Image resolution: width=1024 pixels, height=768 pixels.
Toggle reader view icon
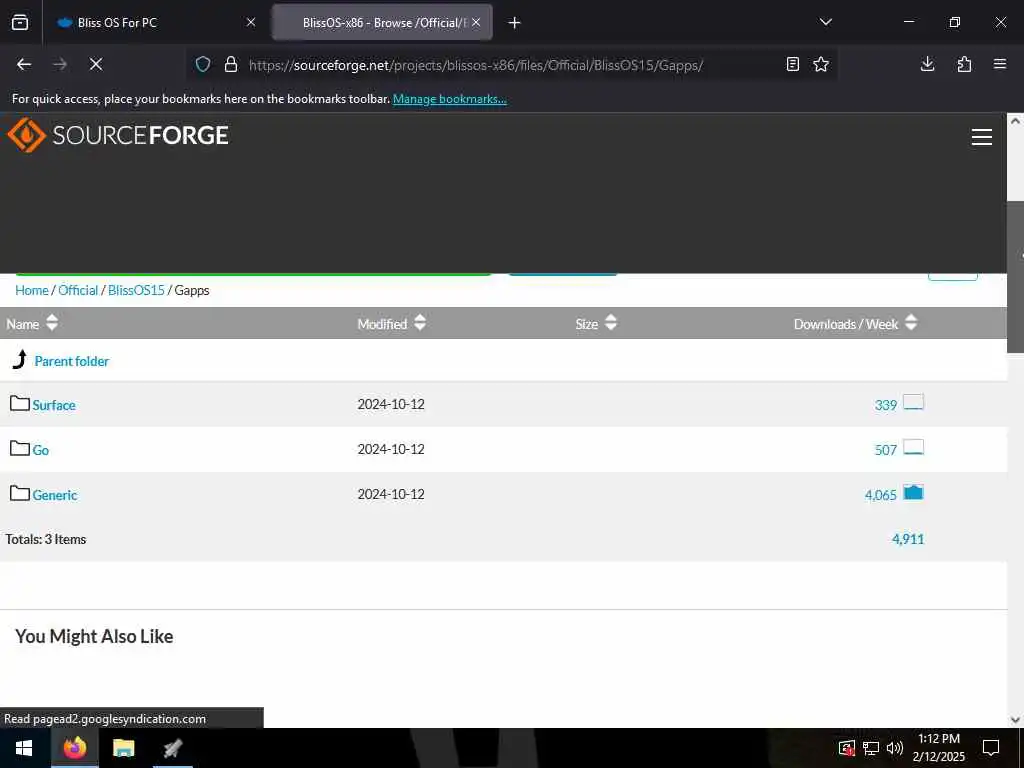pos(792,64)
